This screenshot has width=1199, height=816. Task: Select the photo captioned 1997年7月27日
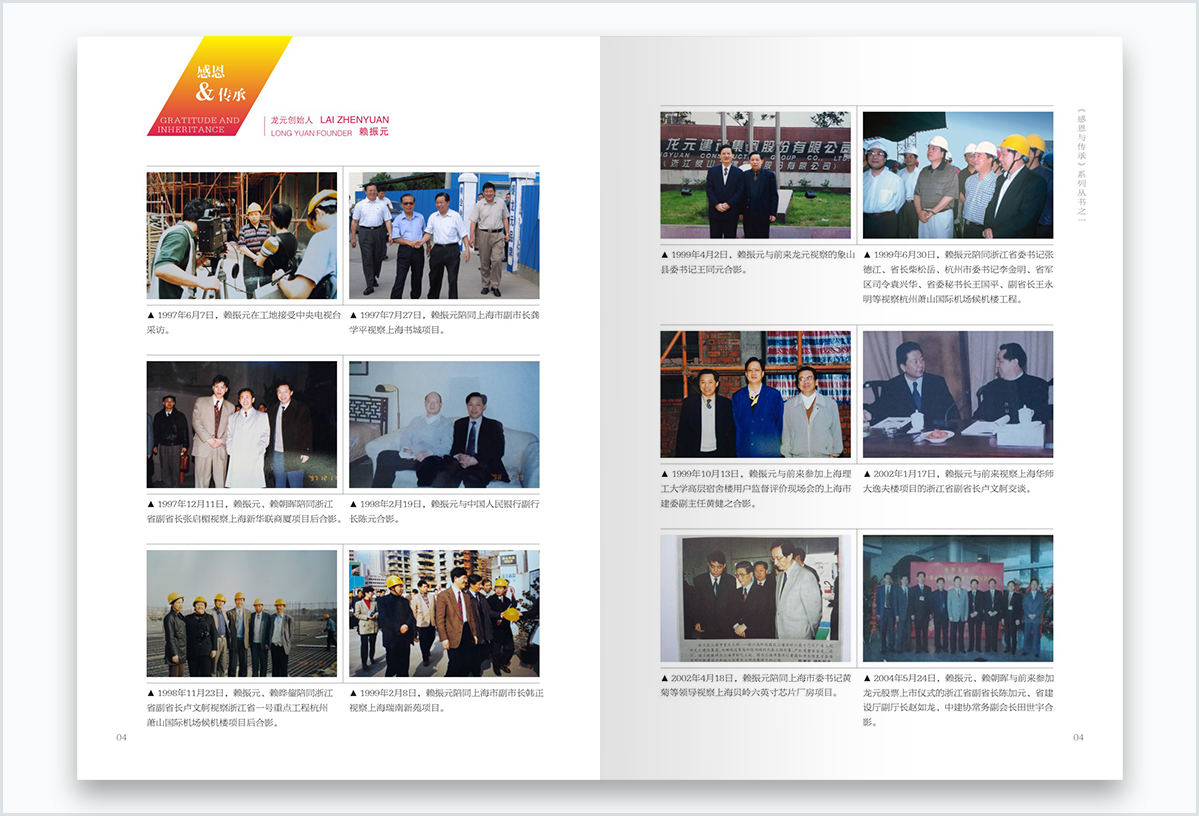pos(444,236)
